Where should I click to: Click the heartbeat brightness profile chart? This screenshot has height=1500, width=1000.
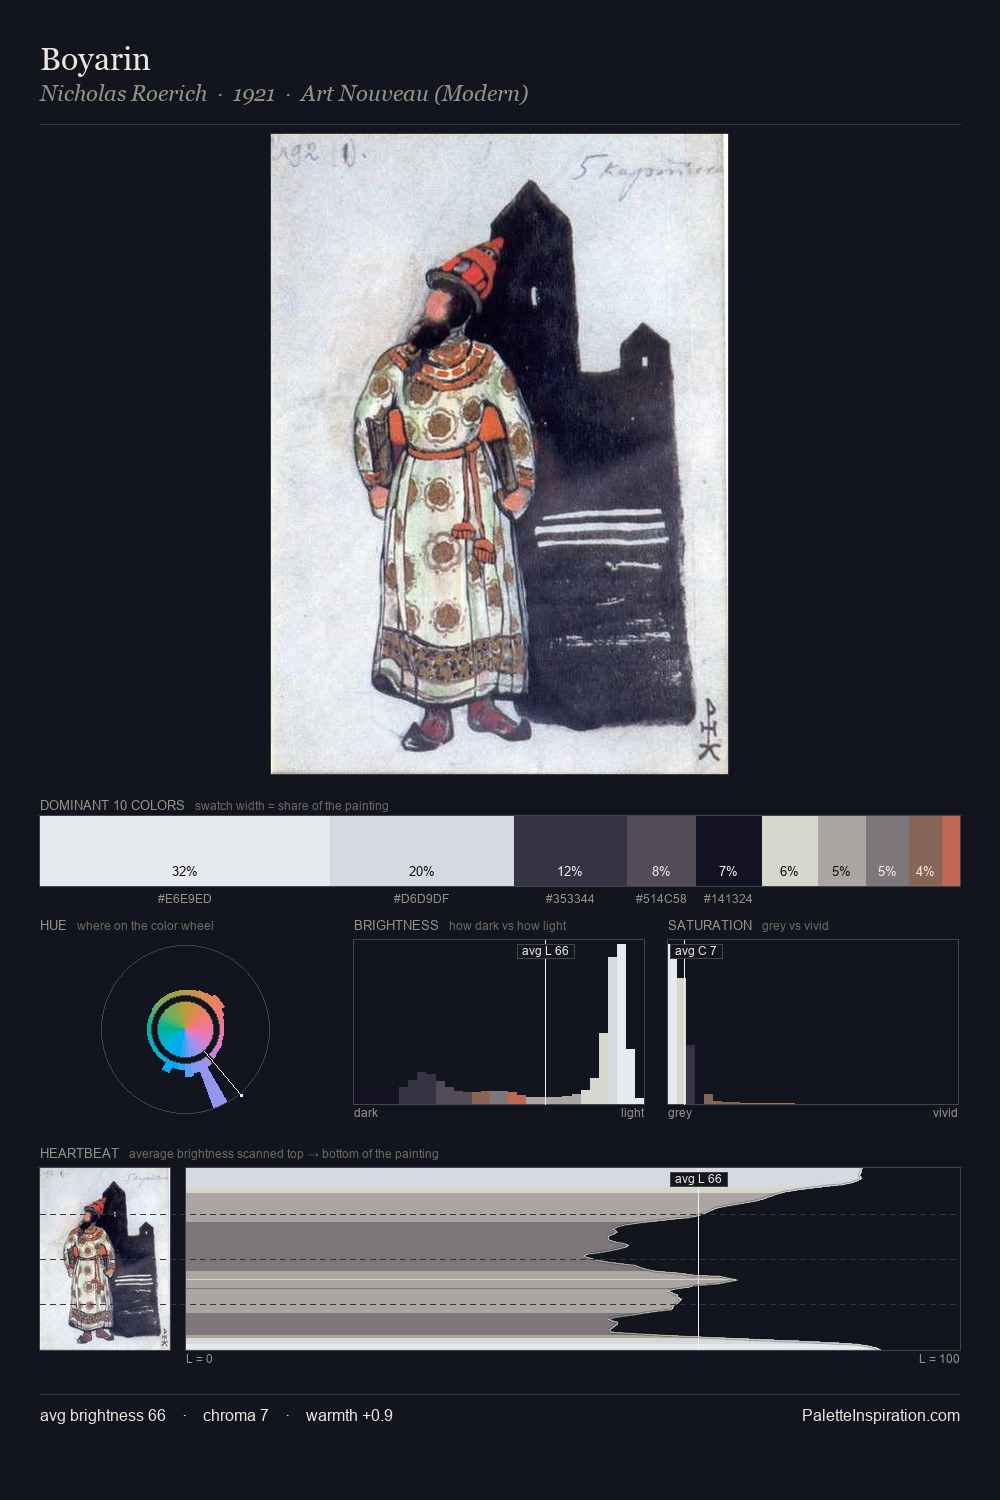(573, 1259)
